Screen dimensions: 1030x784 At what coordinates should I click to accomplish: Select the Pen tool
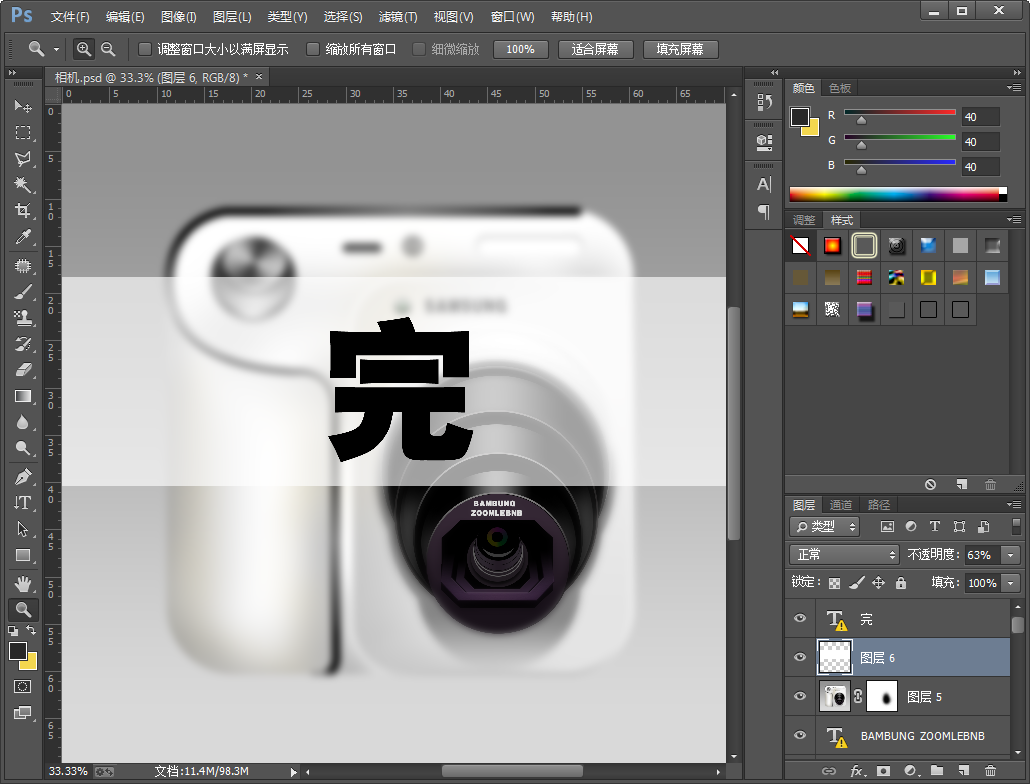pyautogui.click(x=23, y=477)
